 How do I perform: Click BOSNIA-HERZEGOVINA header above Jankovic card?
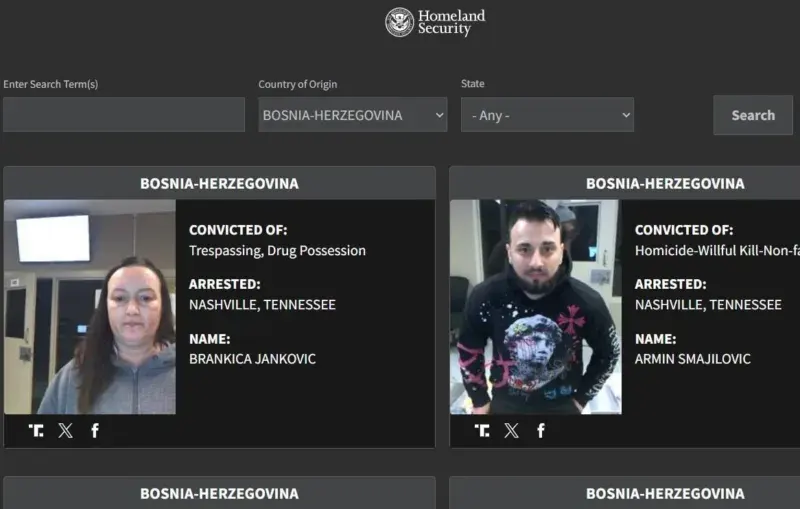[219, 184]
